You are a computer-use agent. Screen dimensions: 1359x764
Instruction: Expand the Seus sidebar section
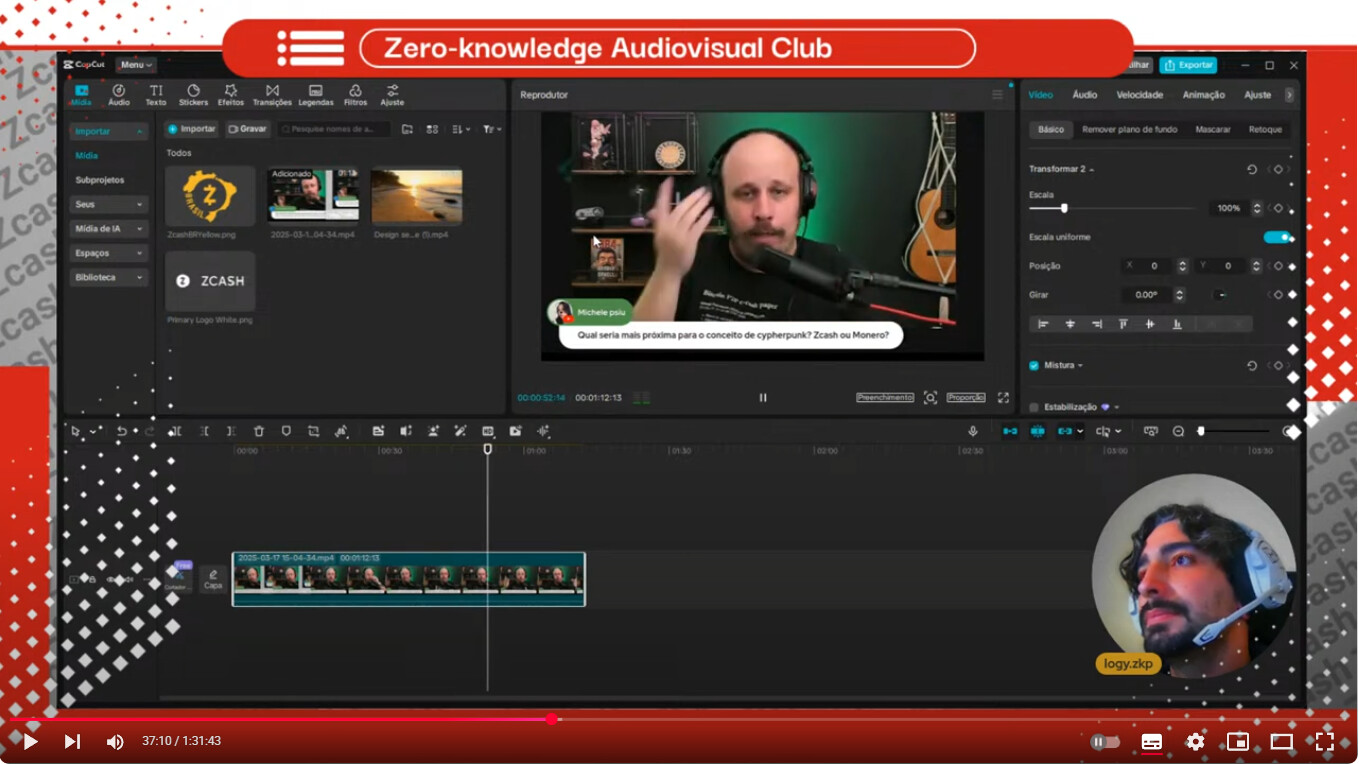click(x=108, y=204)
